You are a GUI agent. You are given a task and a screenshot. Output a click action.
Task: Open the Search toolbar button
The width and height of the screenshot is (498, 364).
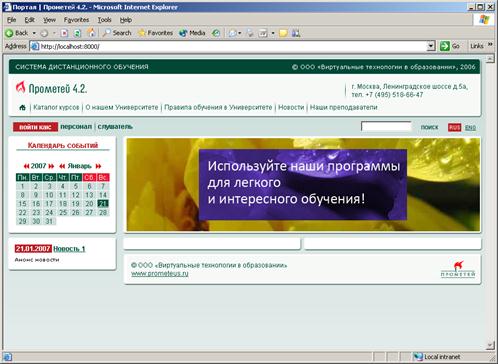(117, 33)
